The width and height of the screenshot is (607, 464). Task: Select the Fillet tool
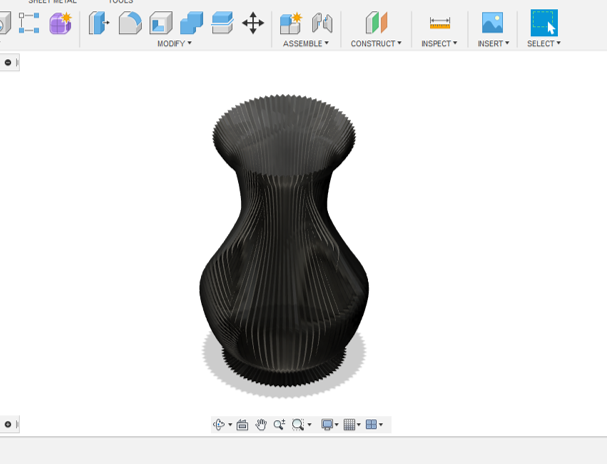(x=130, y=23)
